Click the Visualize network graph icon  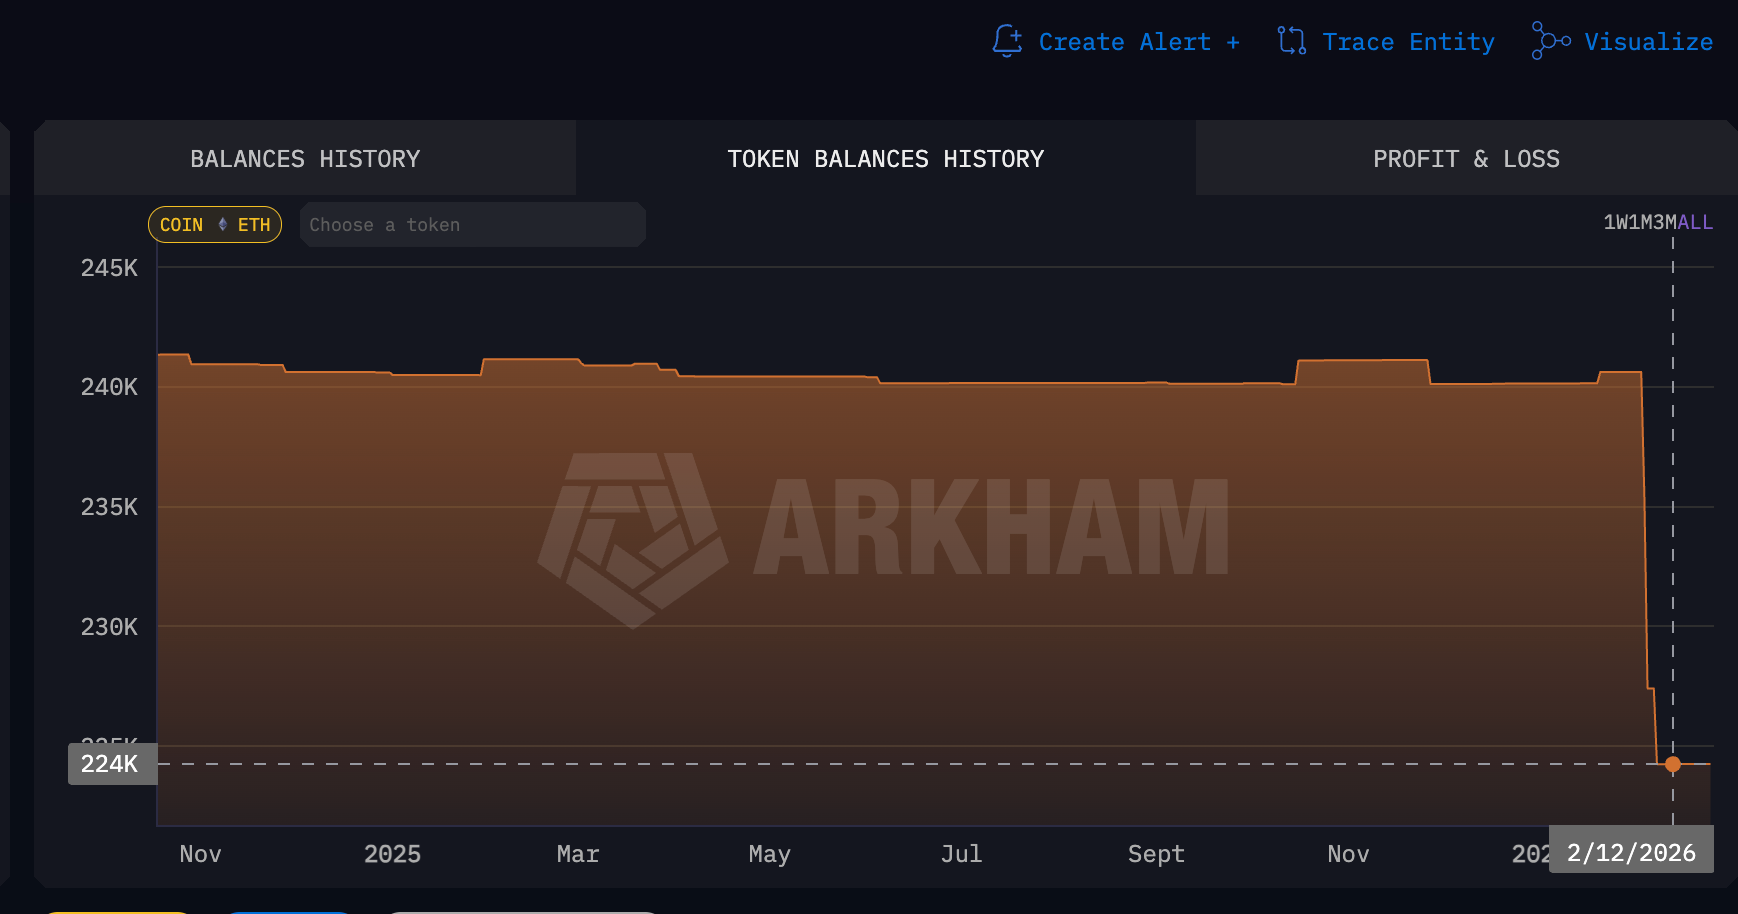[x=1550, y=41]
